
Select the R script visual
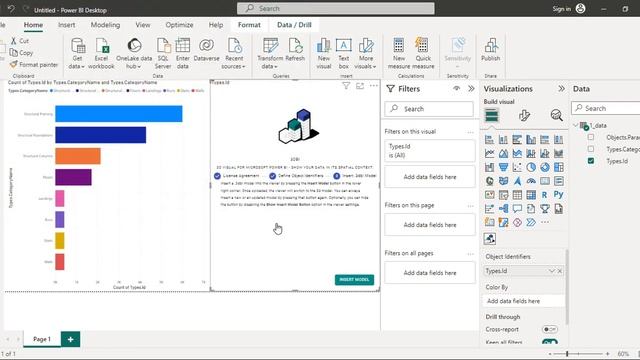(544, 195)
